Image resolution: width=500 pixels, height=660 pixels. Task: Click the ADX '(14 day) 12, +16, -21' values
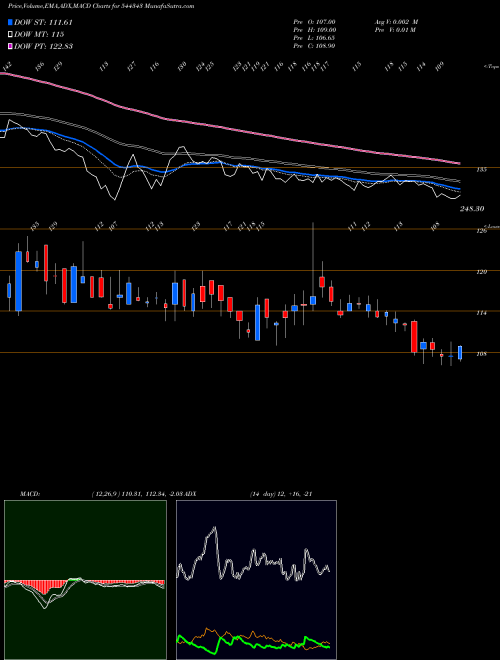tap(281, 494)
